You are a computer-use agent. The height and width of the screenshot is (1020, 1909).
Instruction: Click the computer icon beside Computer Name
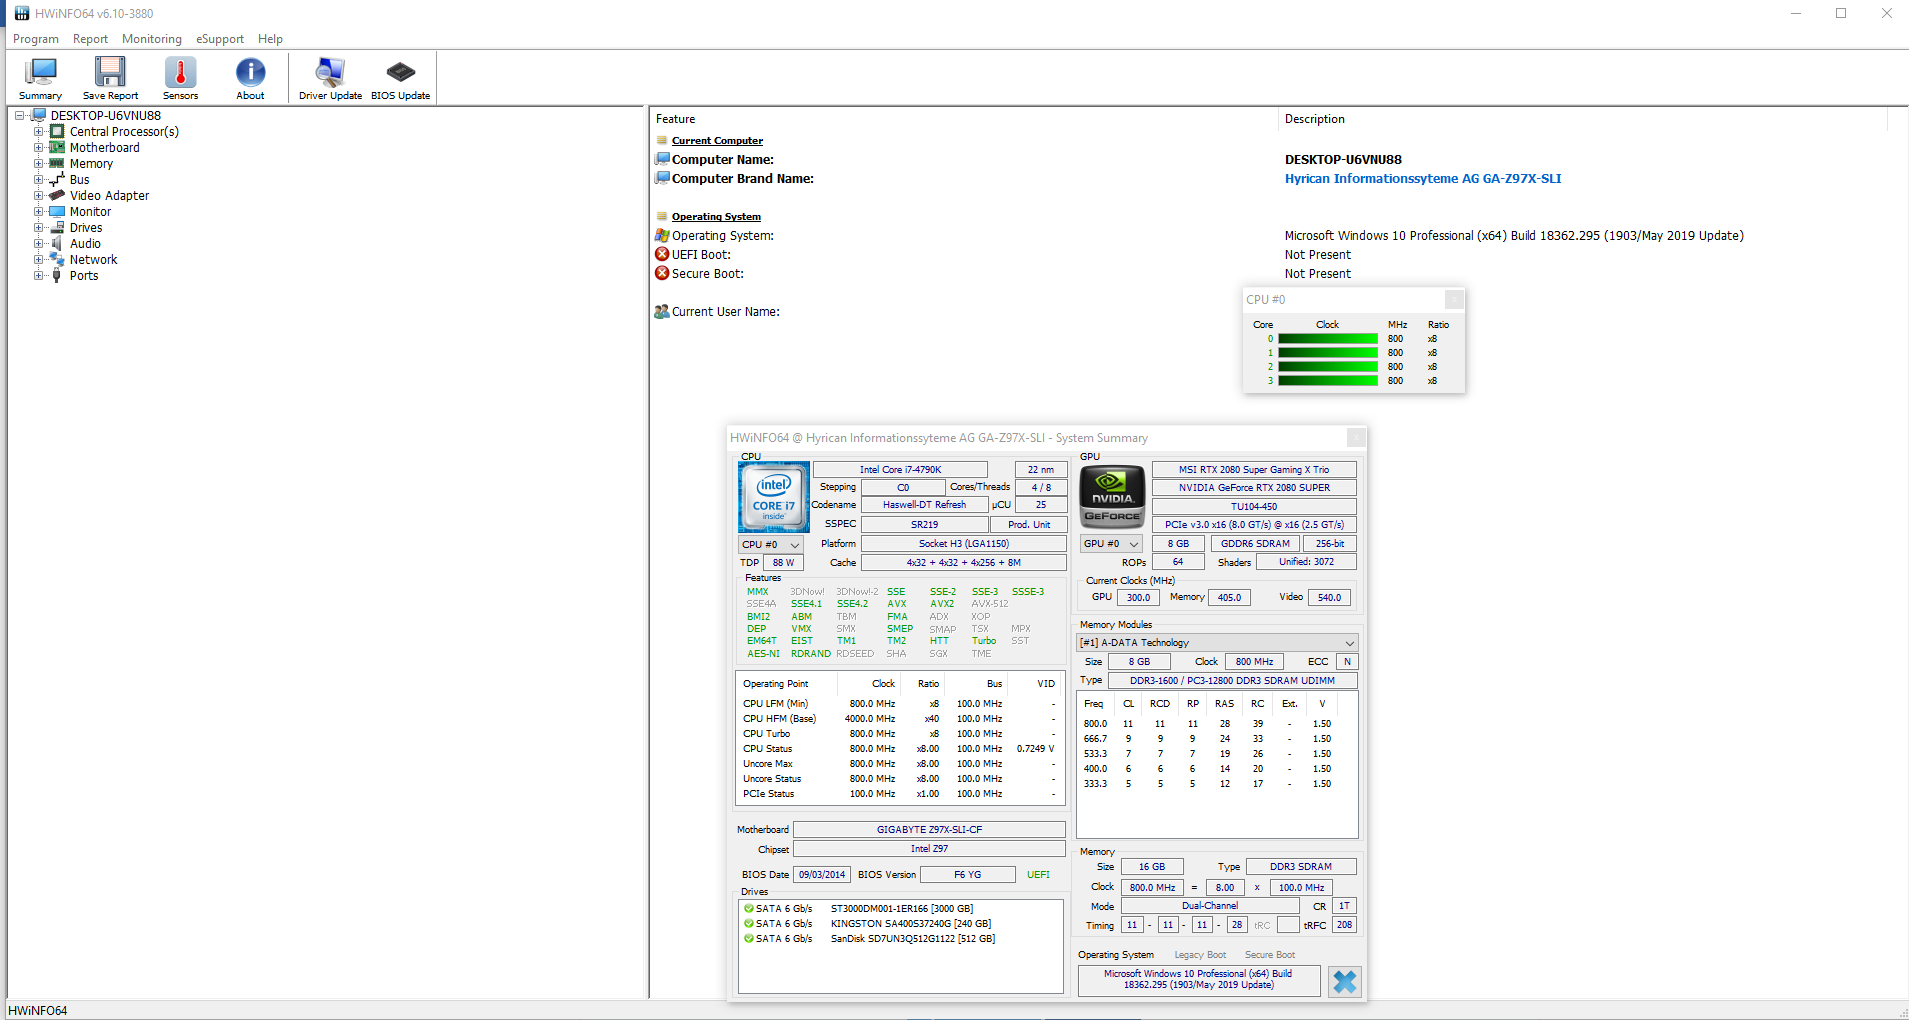(x=662, y=159)
